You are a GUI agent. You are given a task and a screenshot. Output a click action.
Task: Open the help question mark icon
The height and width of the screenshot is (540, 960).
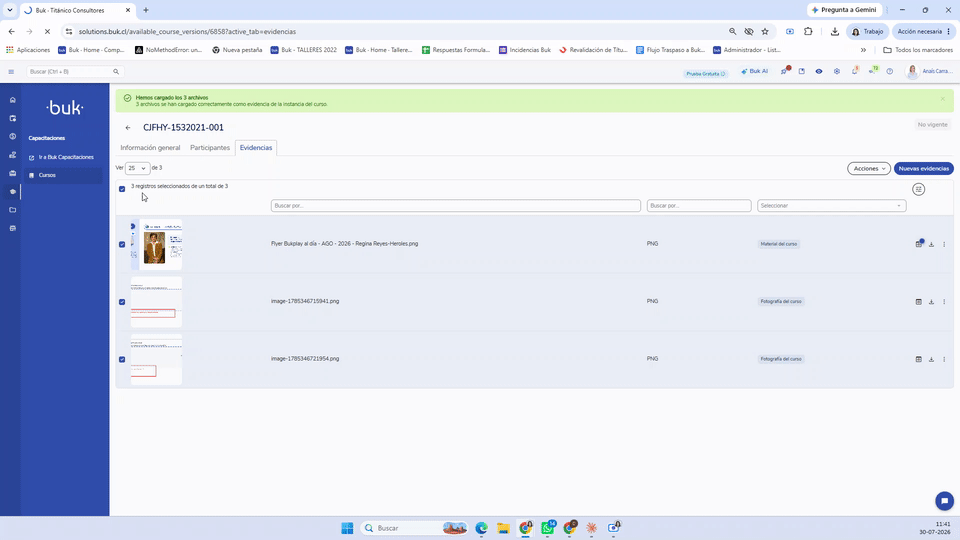point(890,72)
